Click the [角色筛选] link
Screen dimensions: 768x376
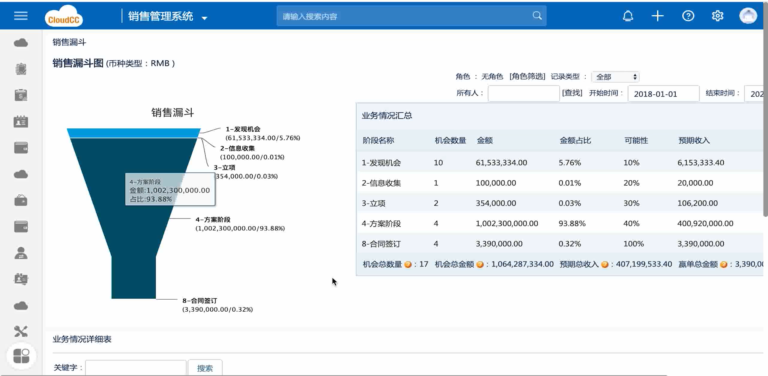click(x=528, y=76)
